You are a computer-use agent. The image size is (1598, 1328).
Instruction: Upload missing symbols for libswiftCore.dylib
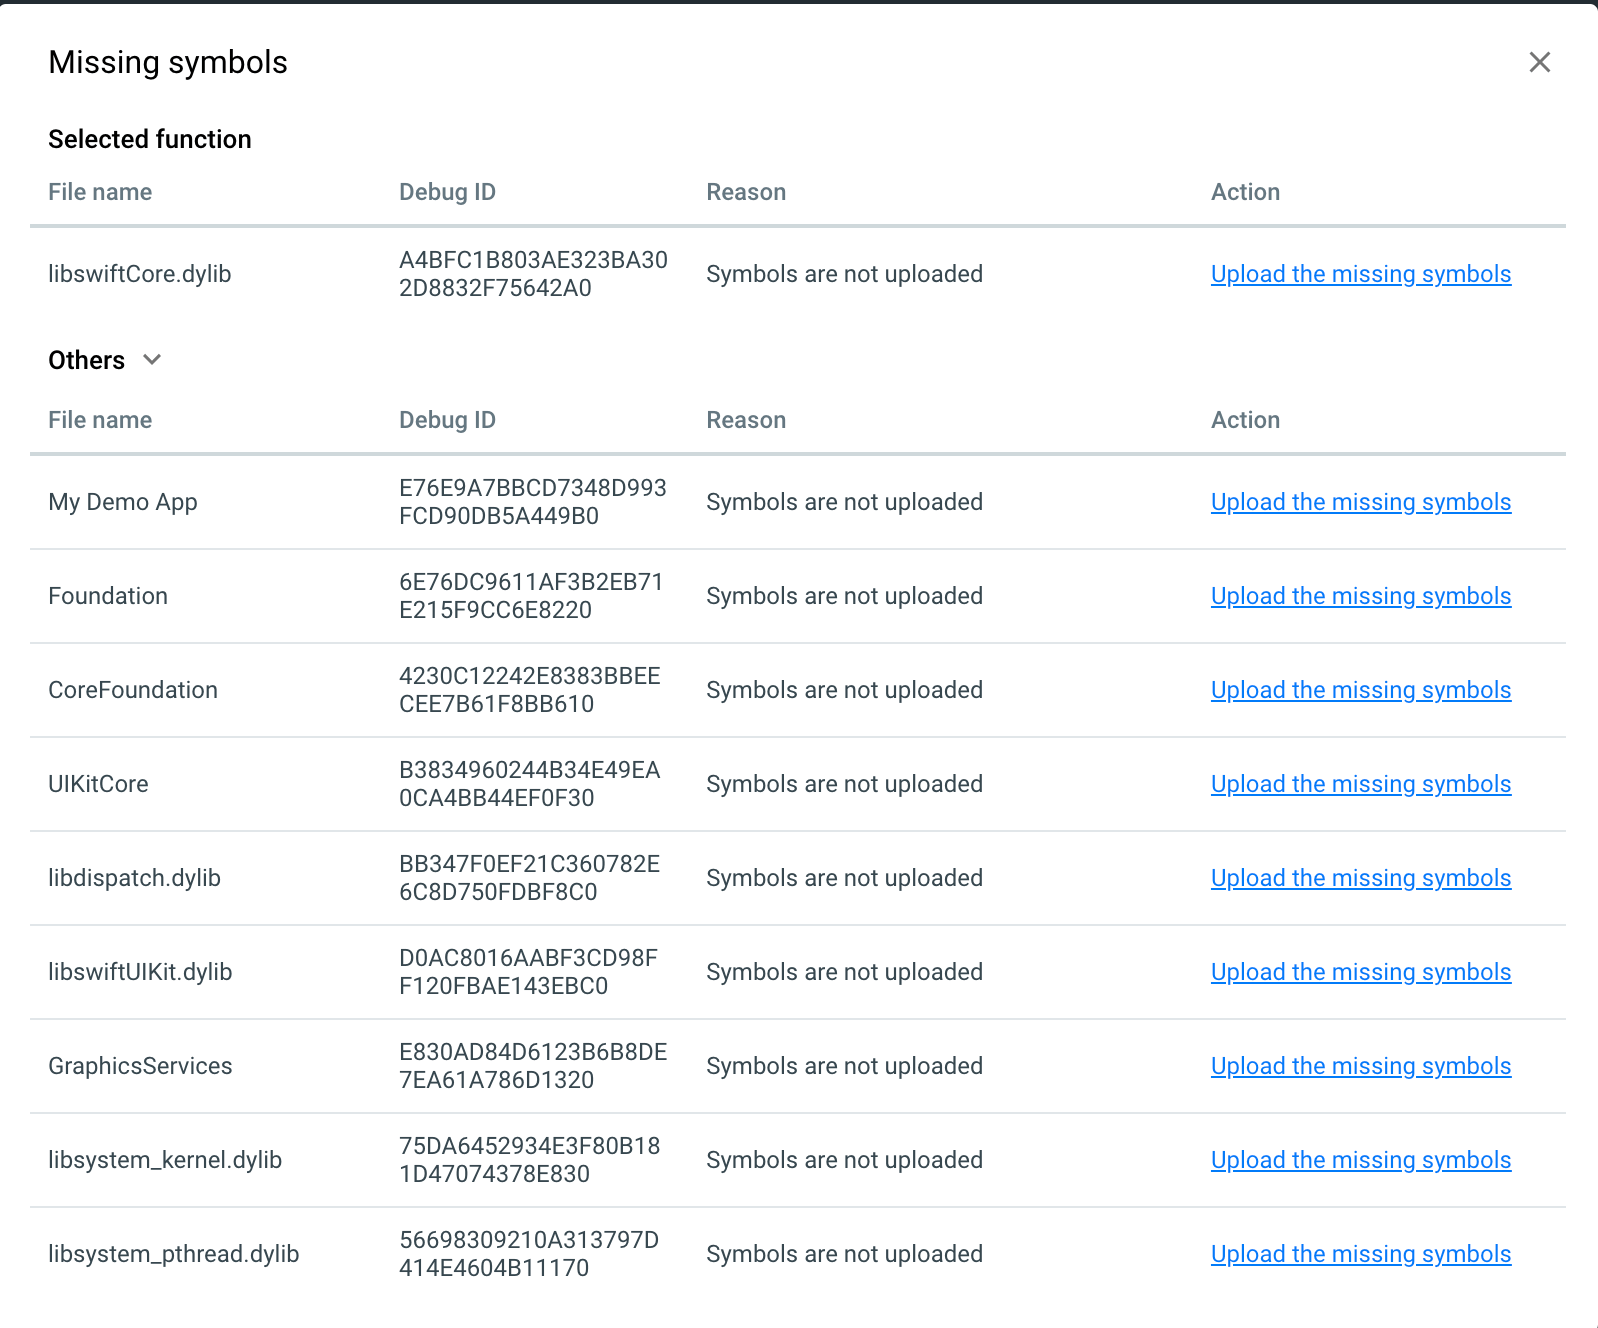pos(1360,274)
